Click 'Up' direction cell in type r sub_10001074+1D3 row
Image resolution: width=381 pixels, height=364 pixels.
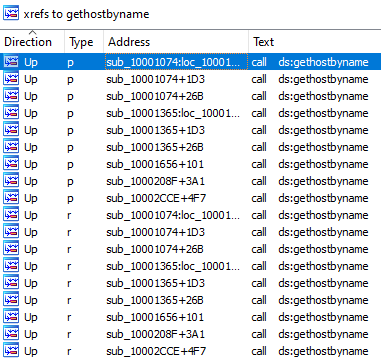coord(31,233)
